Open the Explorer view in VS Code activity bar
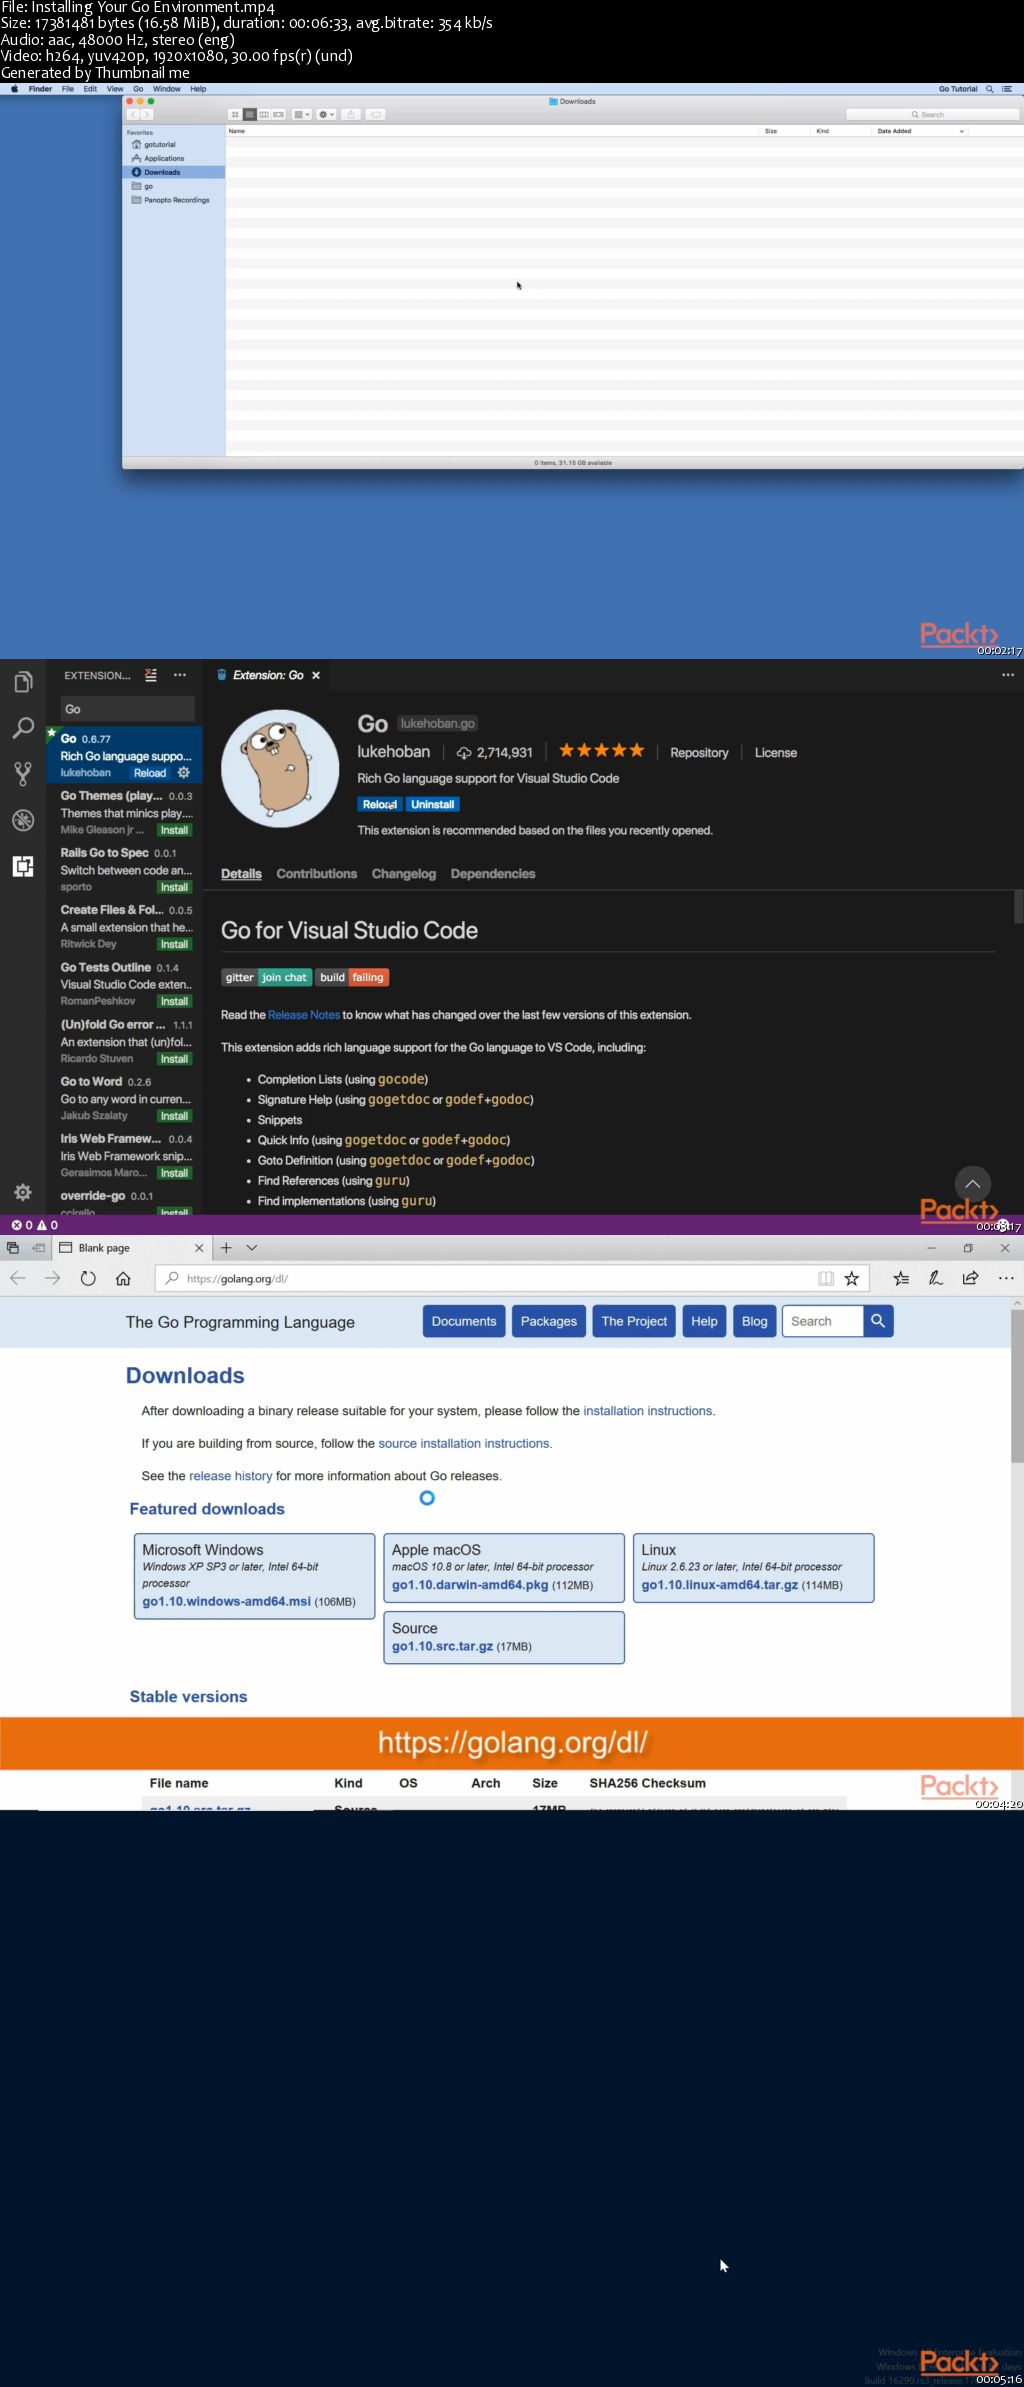This screenshot has width=1024, height=2387. pyautogui.click(x=23, y=682)
